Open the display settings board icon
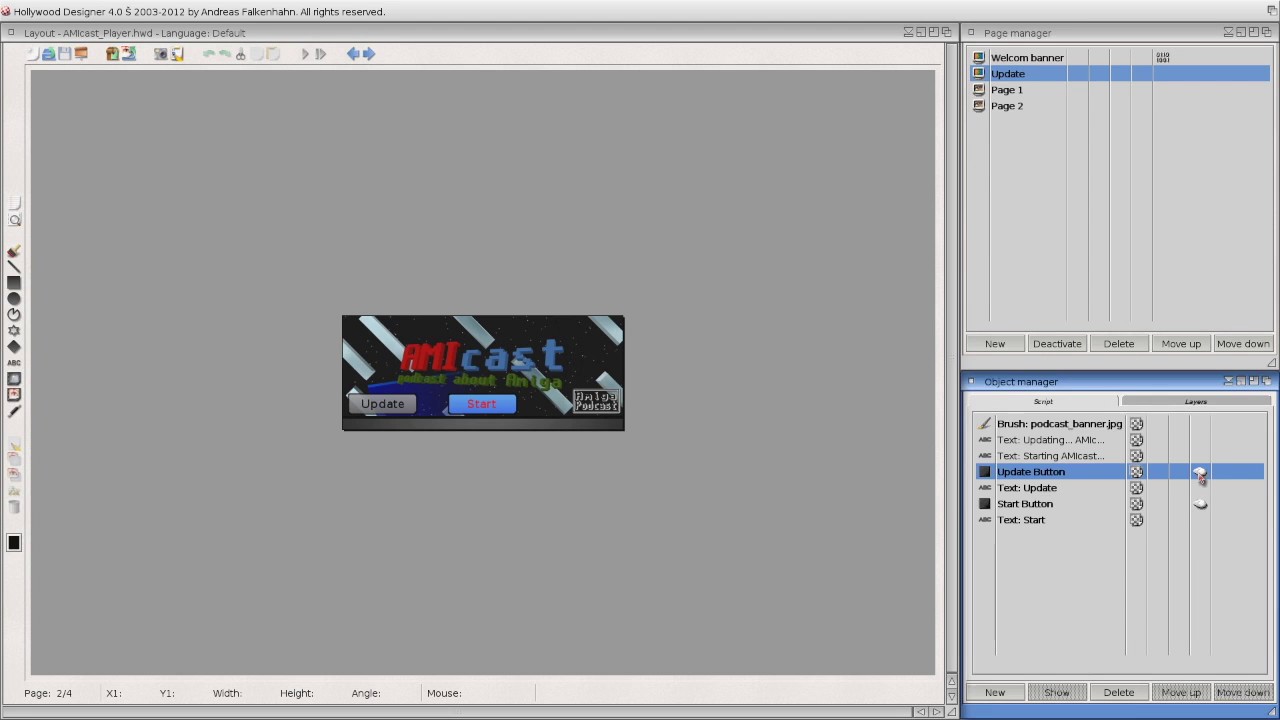The image size is (1280, 720). [81, 54]
